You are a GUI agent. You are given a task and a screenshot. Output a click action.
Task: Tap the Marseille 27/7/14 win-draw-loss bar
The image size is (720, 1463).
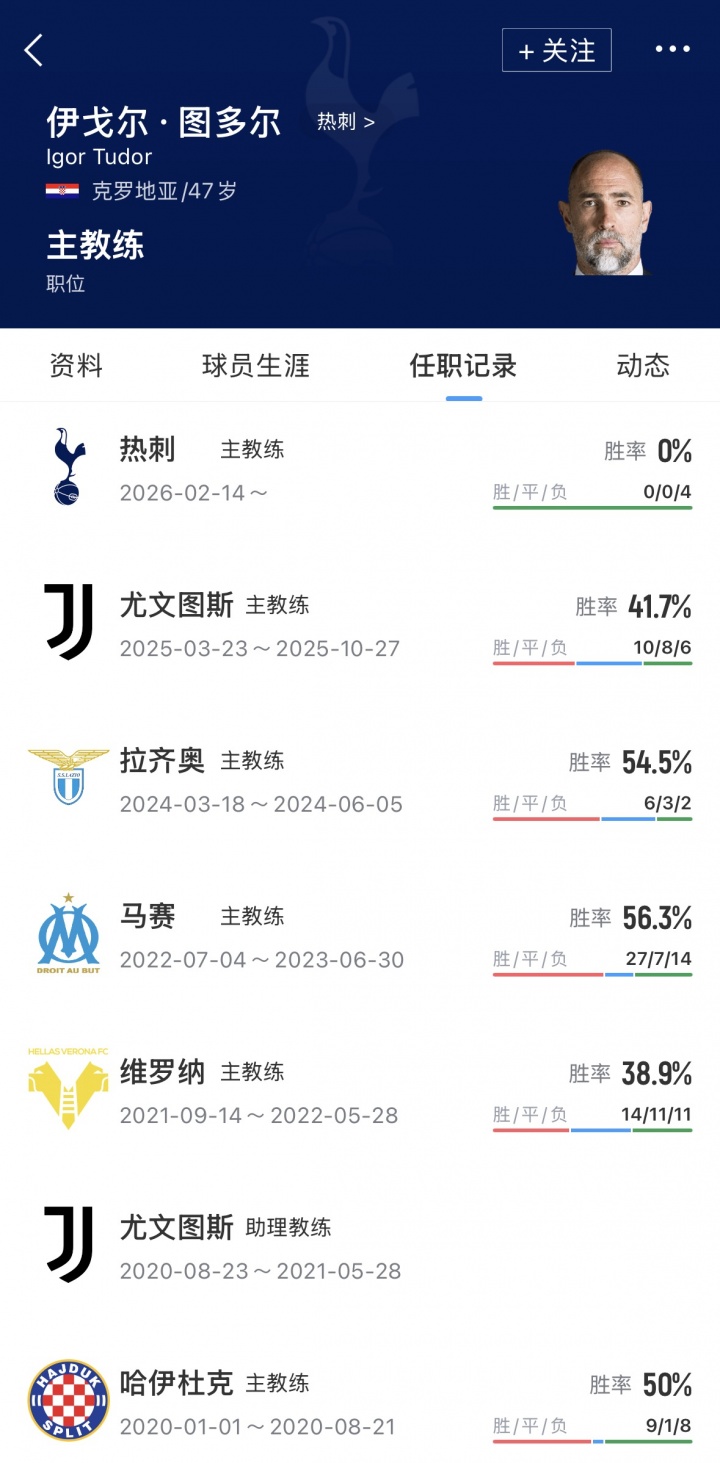click(592, 974)
